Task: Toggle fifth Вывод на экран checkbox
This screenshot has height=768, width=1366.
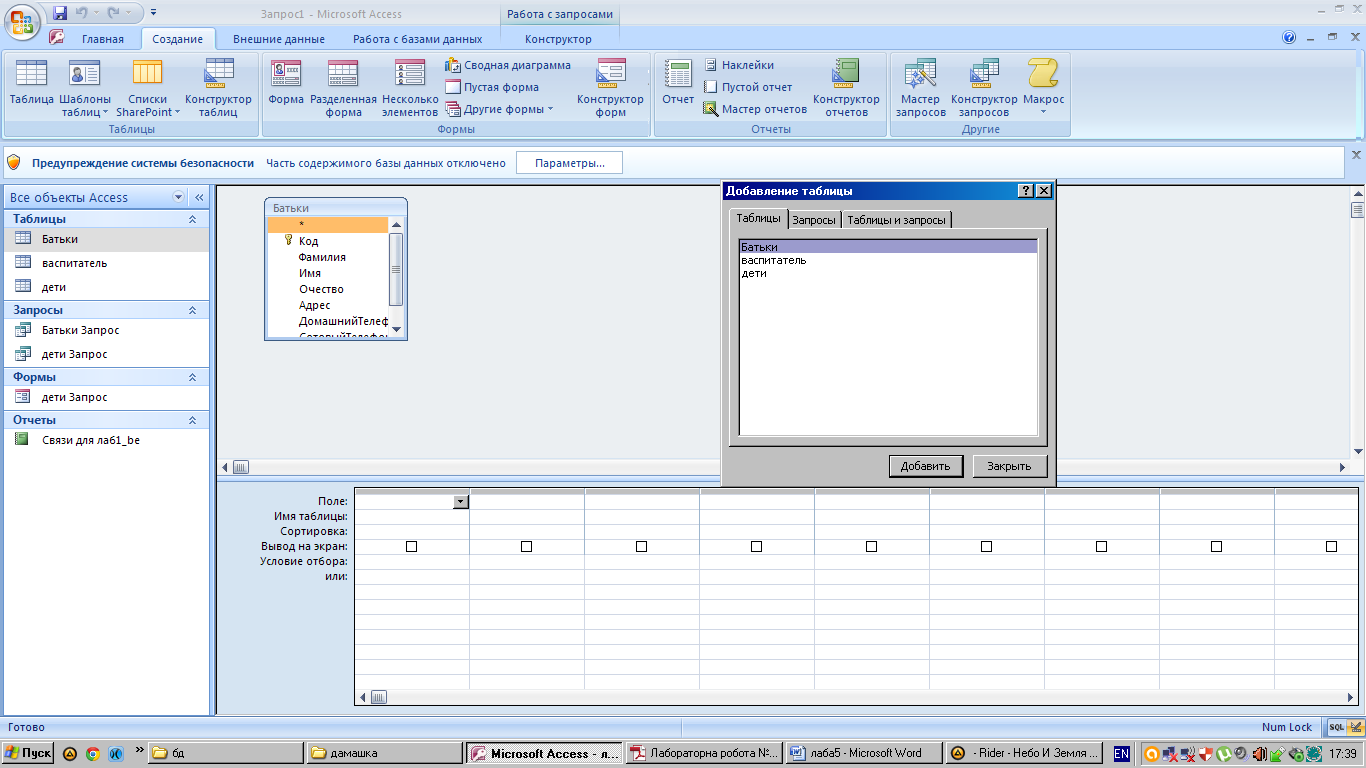Action: (x=871, y=546)
